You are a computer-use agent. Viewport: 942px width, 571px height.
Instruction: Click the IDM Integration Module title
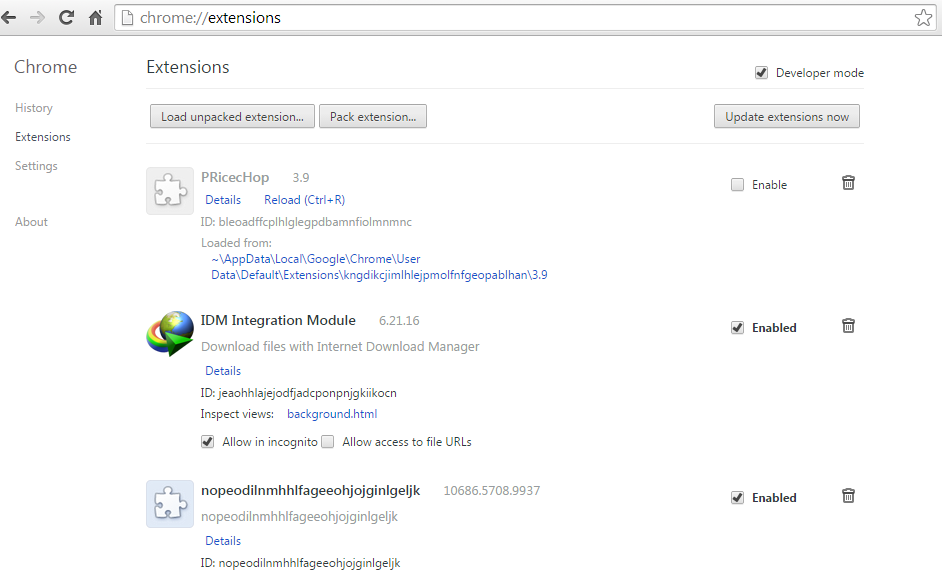click(278, 320)
